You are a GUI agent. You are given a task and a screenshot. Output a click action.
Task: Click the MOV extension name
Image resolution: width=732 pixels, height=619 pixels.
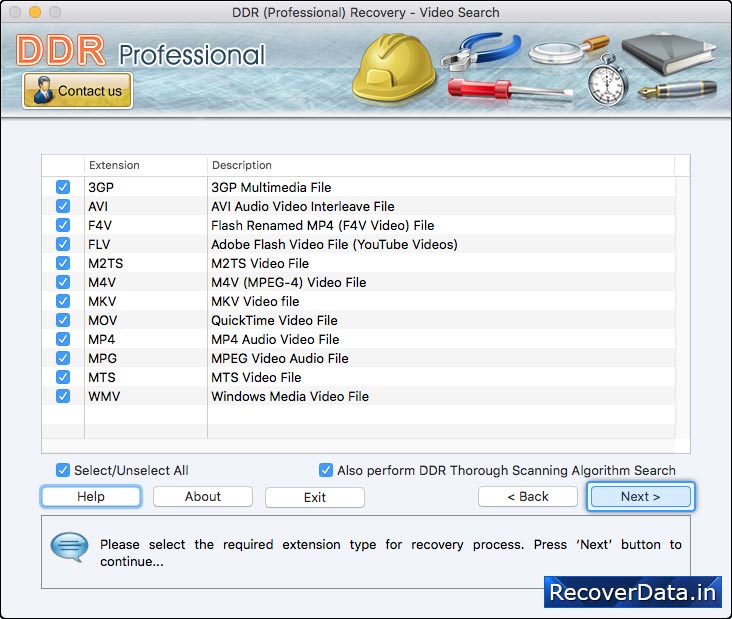pyautogui.click(x=103, y=320)
